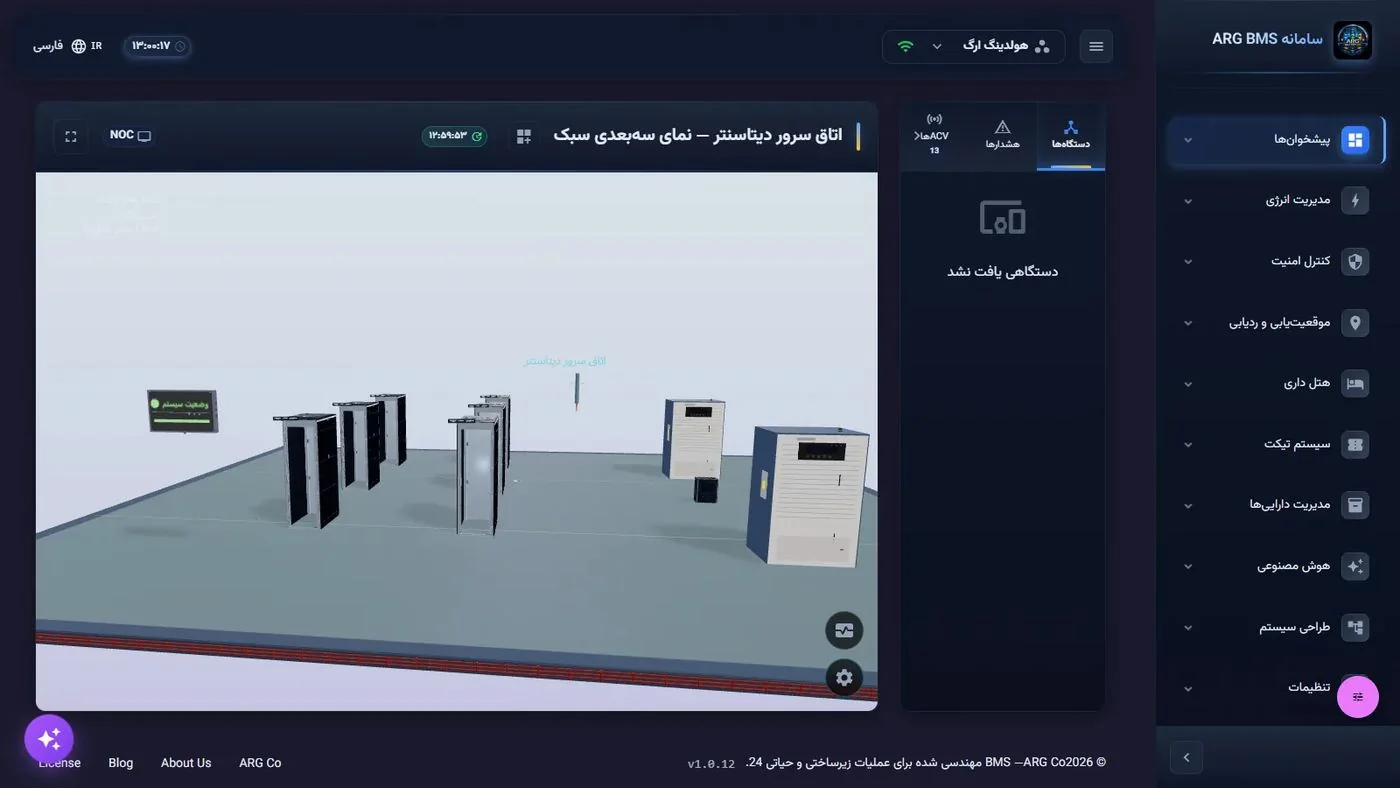Viewport: 1400px width, 788px height.
Task: Expand the سیستم تیکت menu chevron
Action: pyautogui.click(x=1188, y=445)
